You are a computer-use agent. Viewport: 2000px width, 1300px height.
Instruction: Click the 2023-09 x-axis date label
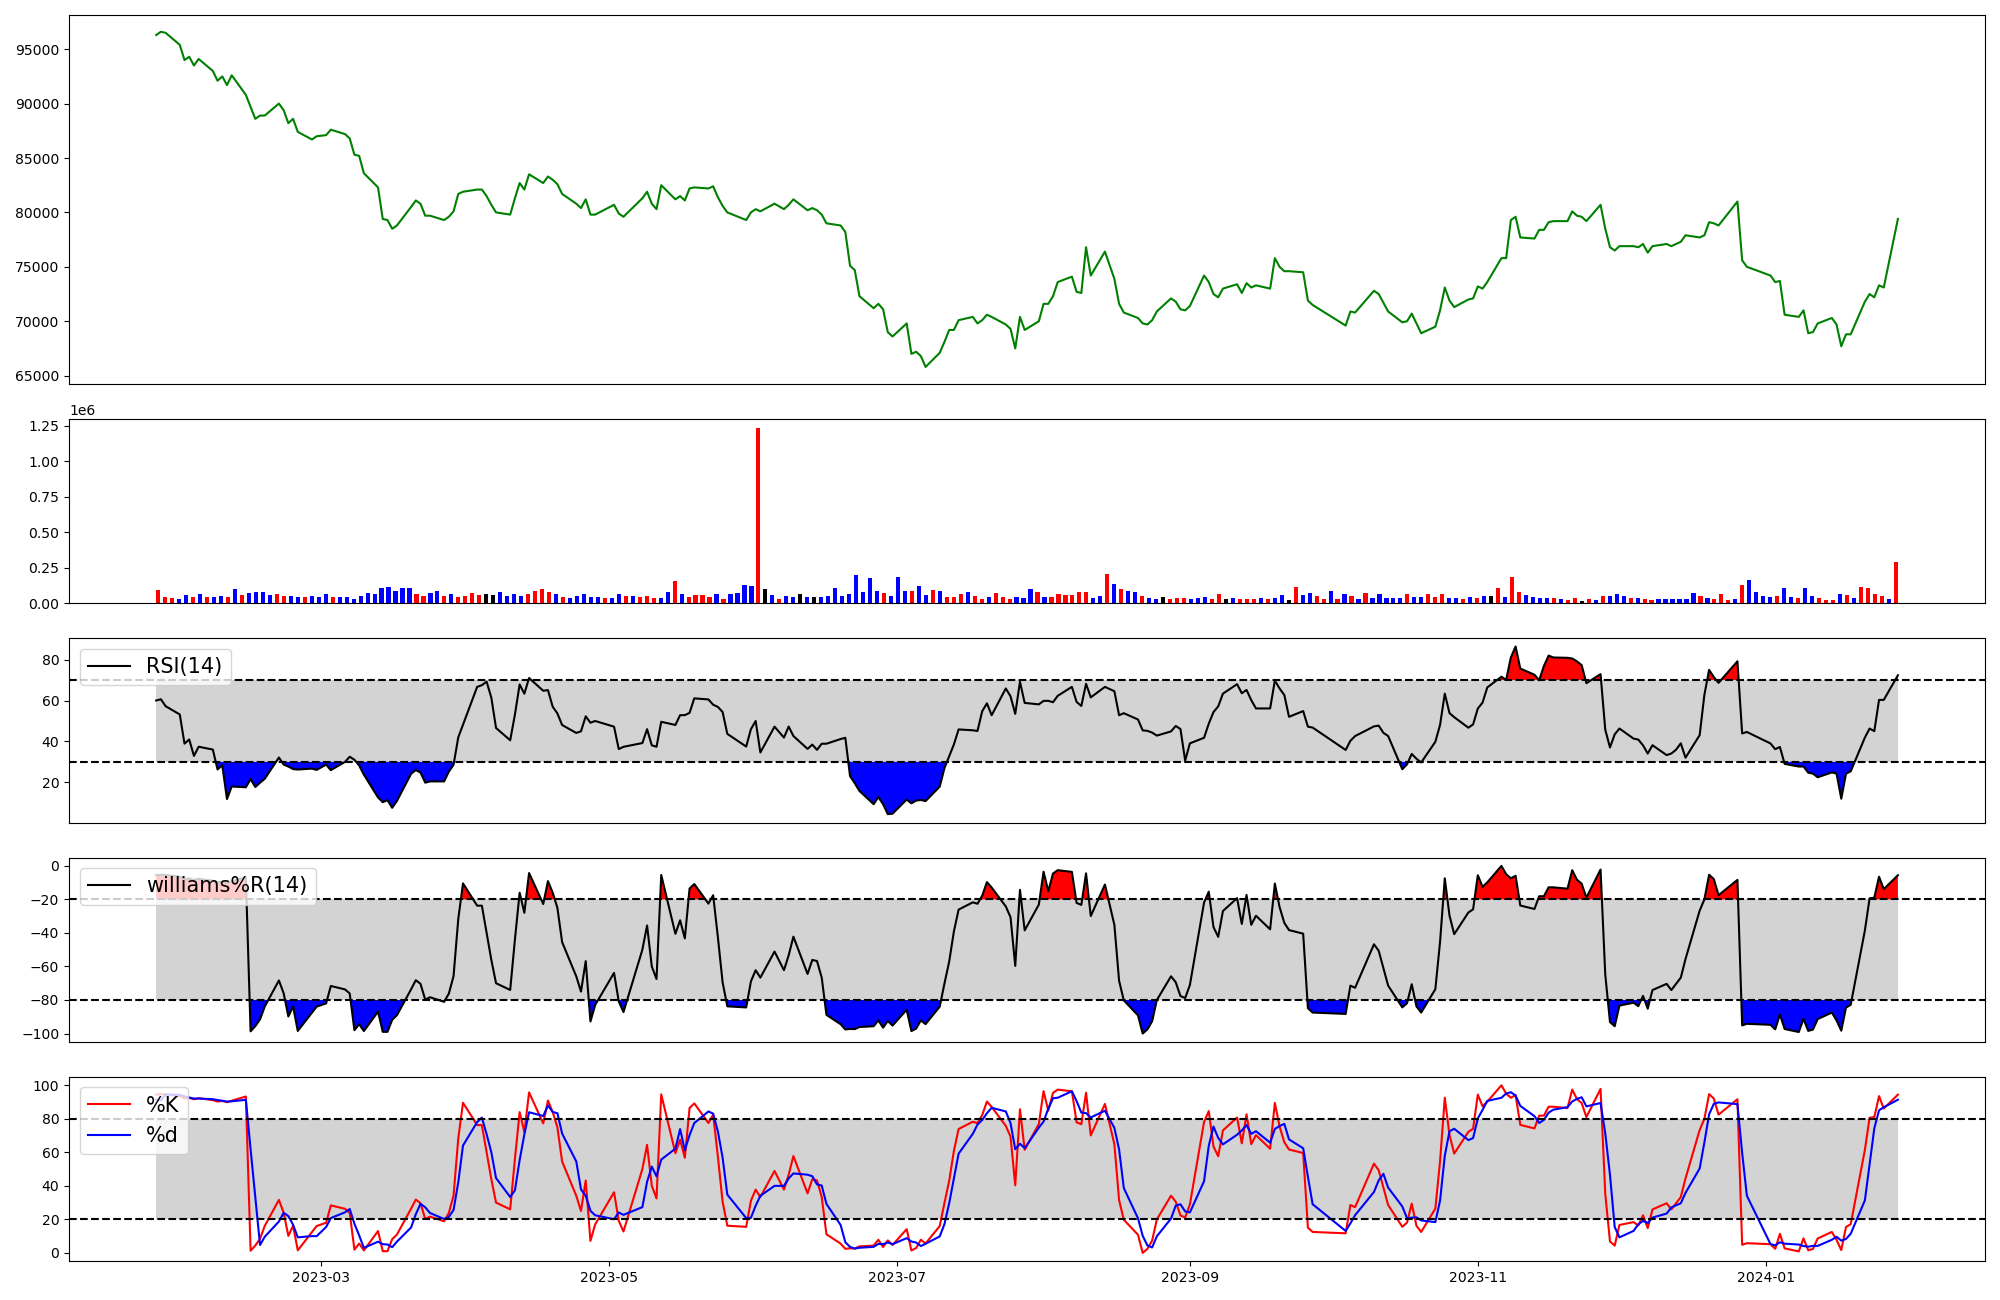[1191, 1277]
